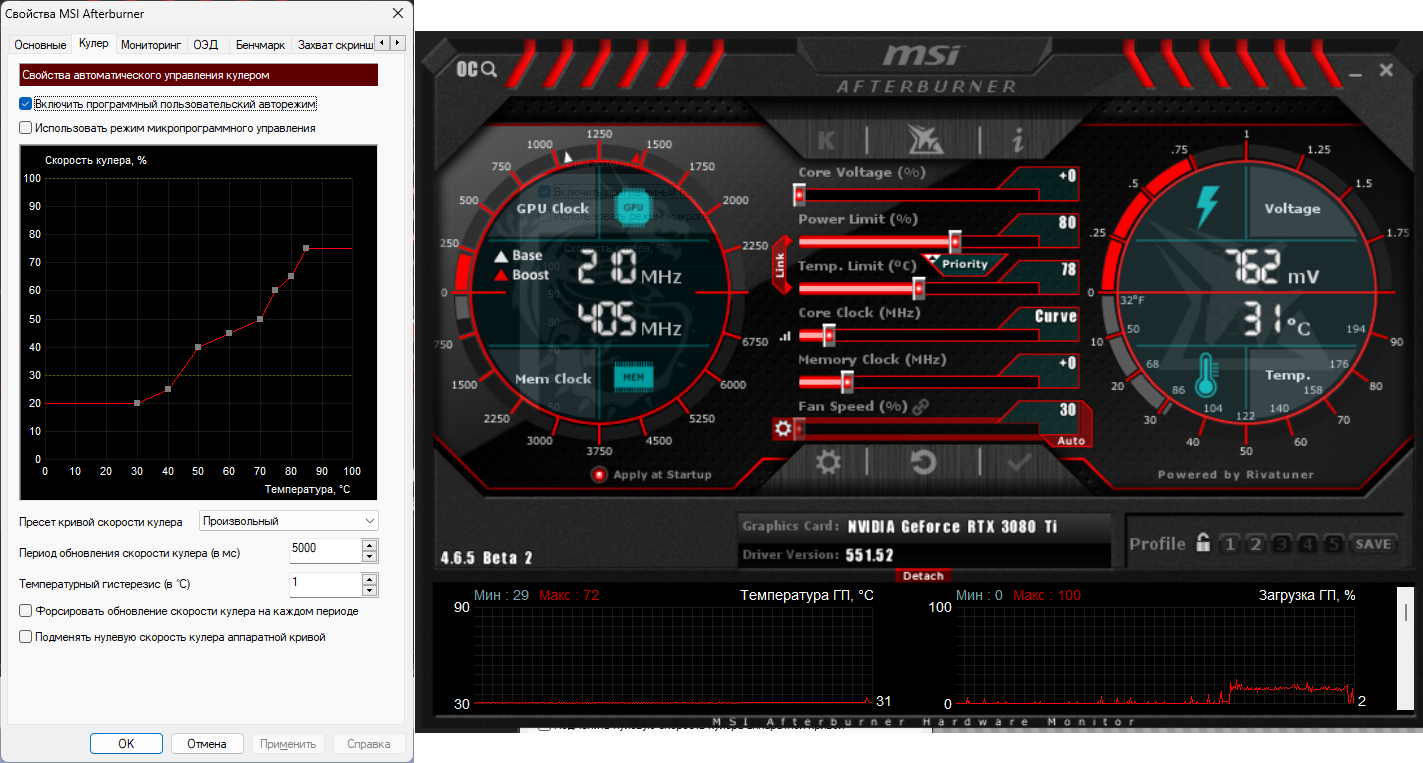Close the Свойства MSI Afterburner dialog
Viewport: 1423px width, 763px height.
[398, 14]
